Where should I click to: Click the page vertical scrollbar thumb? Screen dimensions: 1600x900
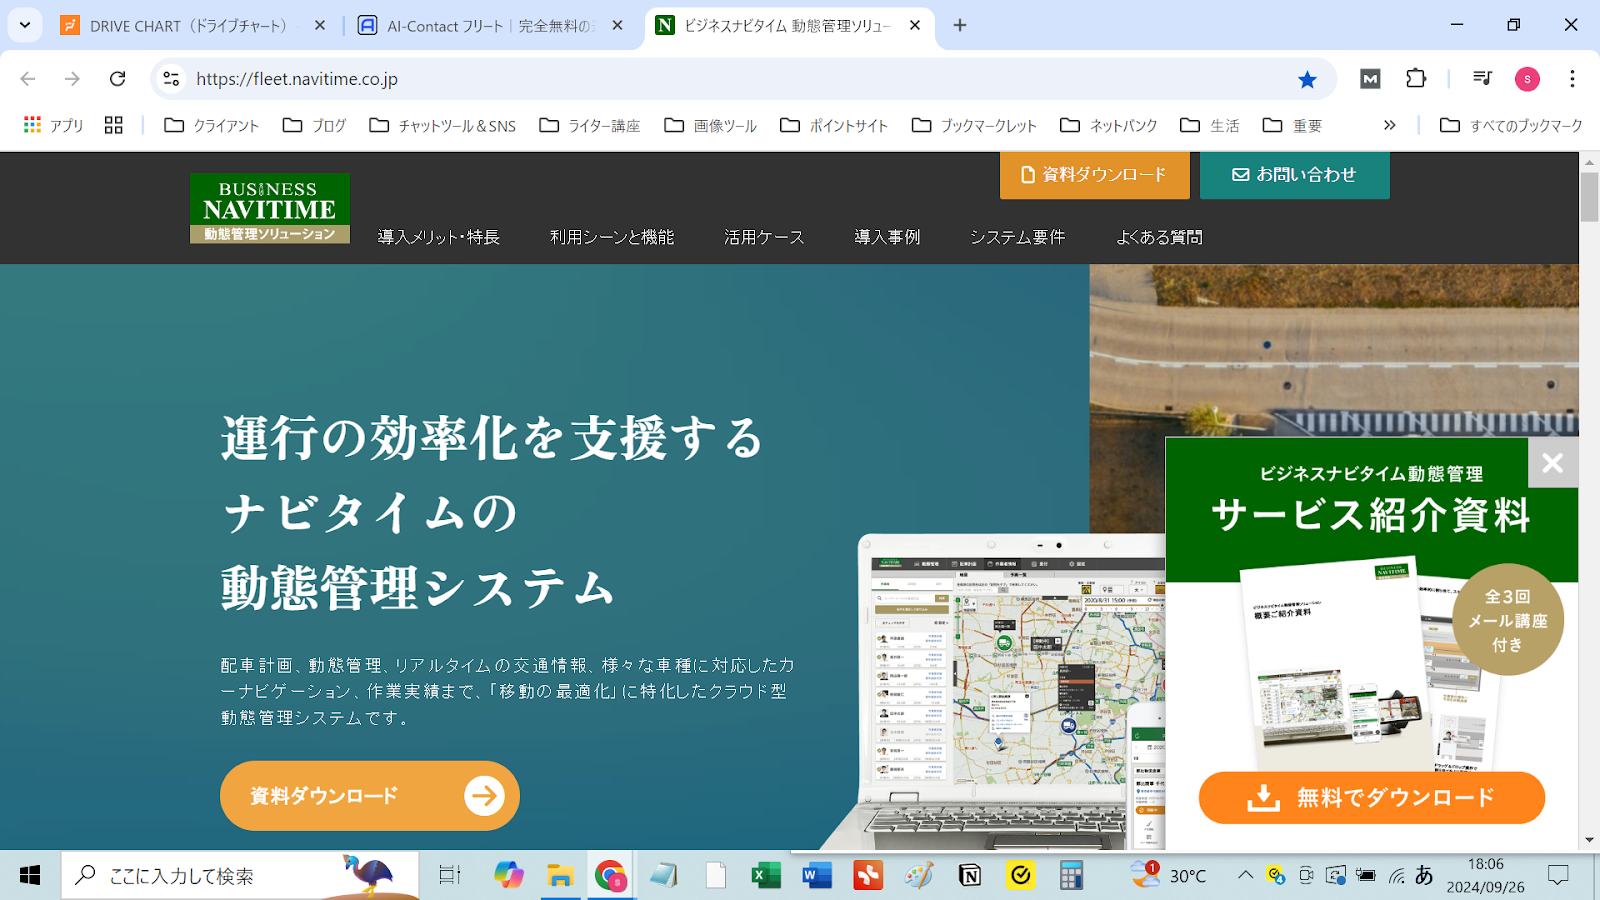[x=1589, y=197]
